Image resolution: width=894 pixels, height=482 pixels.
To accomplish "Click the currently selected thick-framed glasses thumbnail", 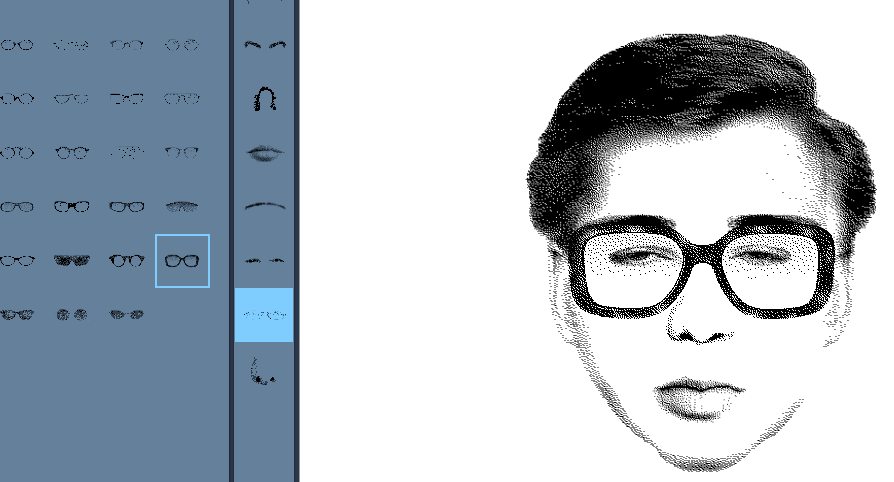I will 182,261.
